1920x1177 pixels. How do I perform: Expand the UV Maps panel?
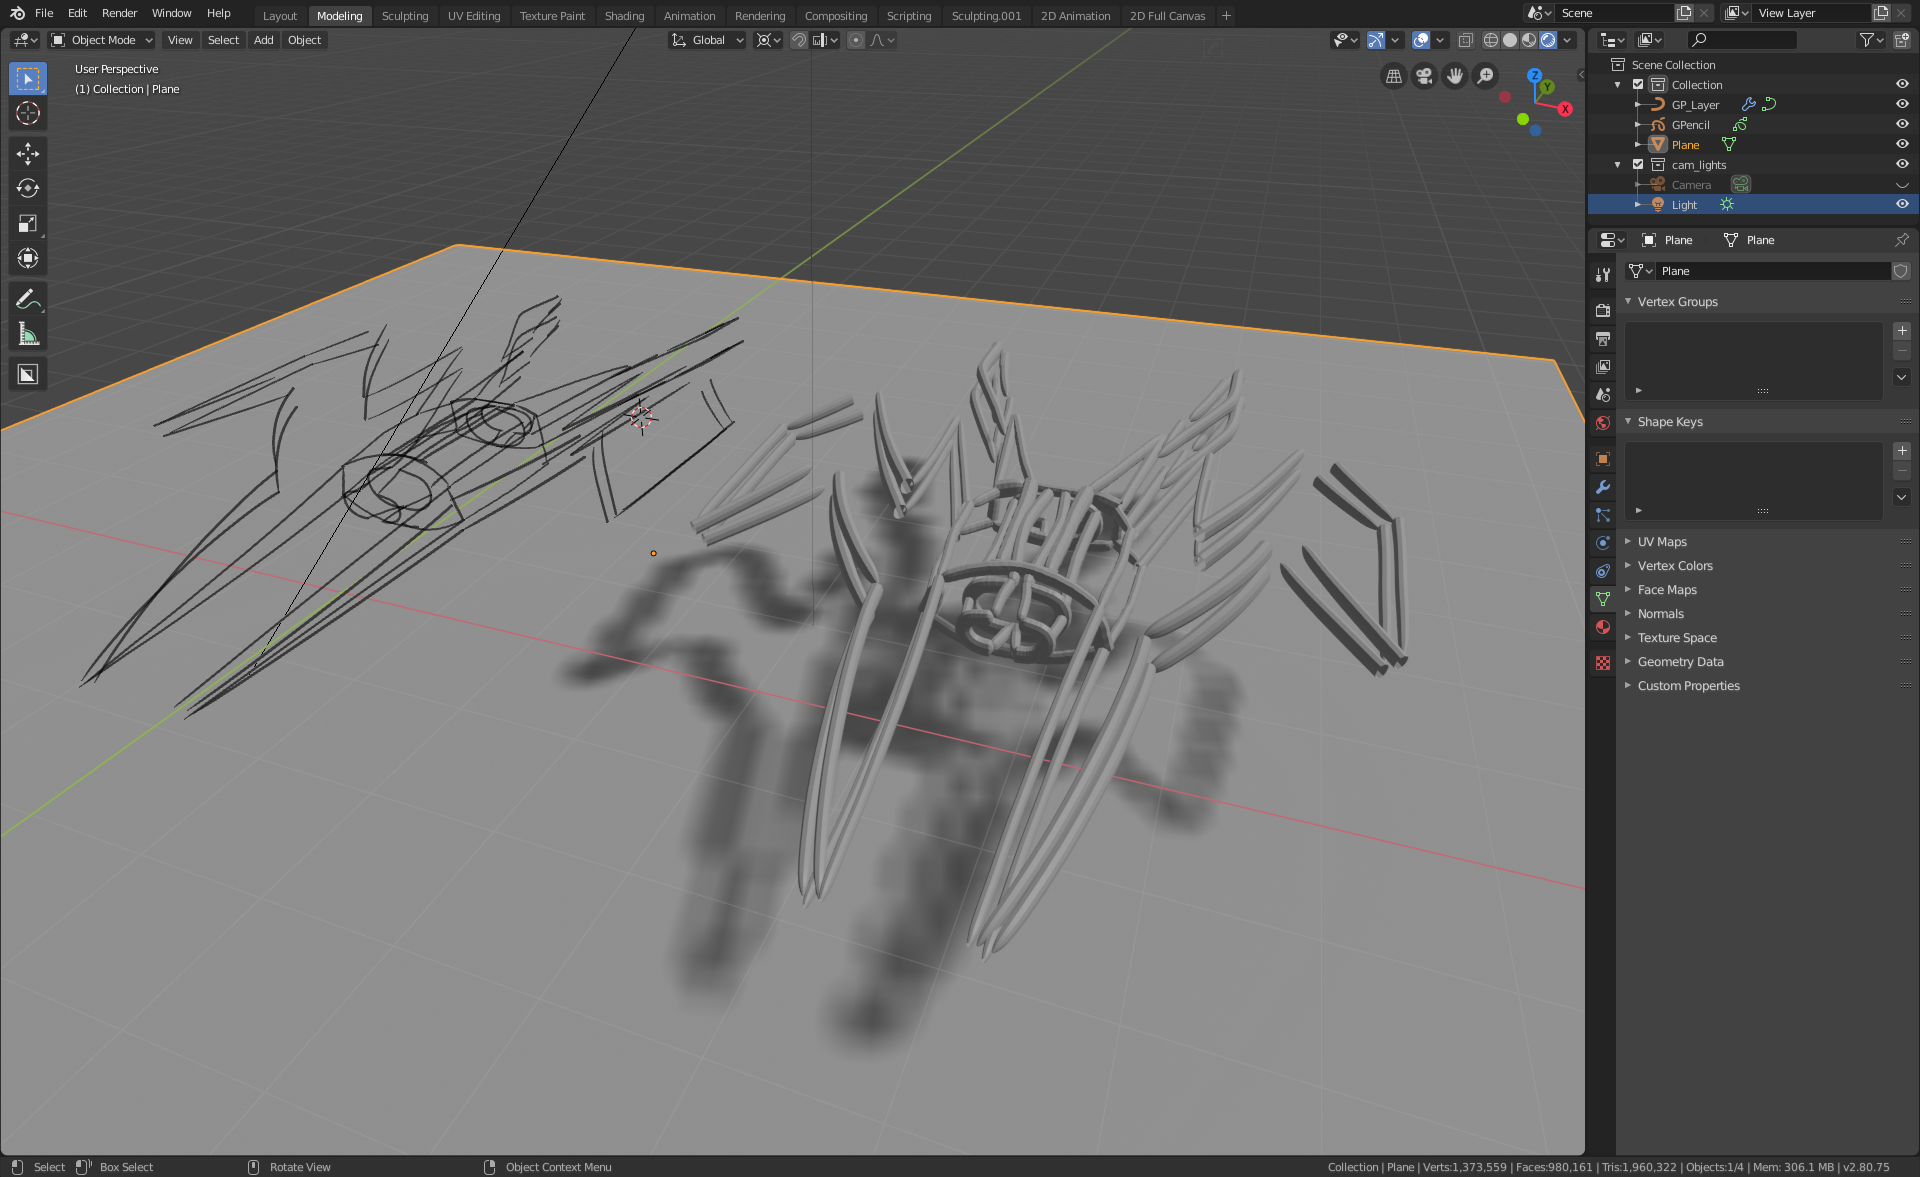pos(1662,541)
